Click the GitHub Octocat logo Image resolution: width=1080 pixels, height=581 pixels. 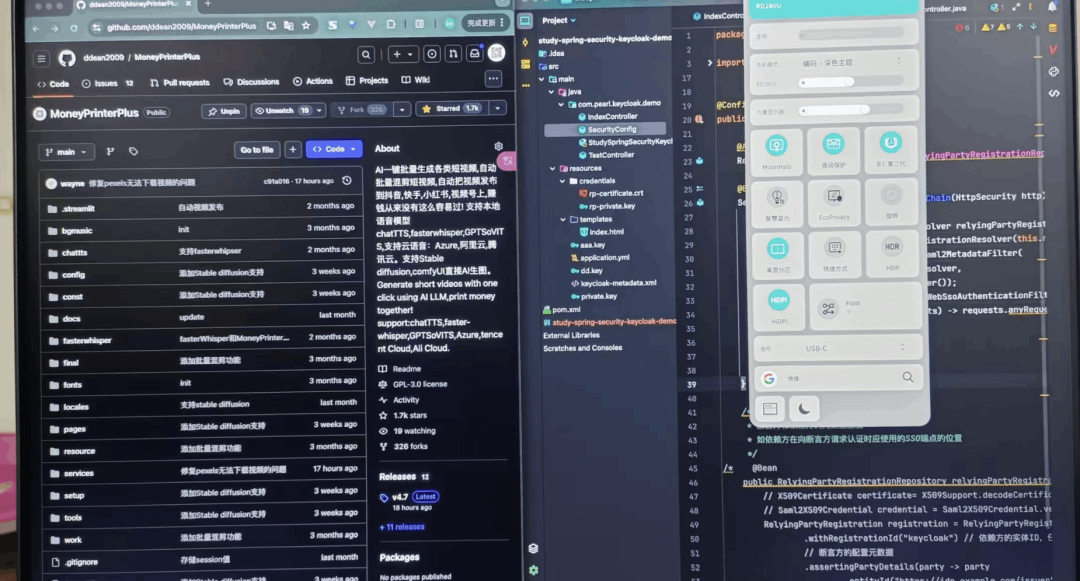[67, 58]
